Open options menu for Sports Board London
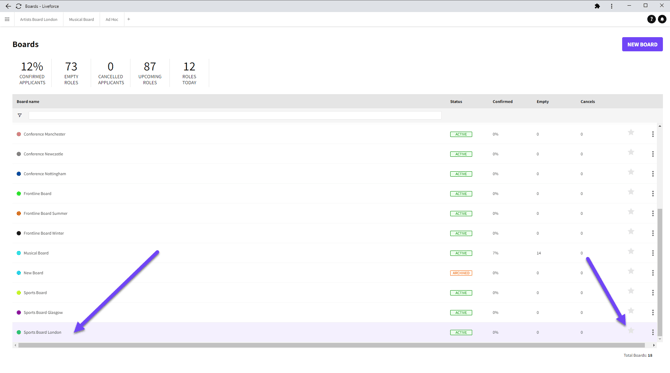 [x=653, y=332]
